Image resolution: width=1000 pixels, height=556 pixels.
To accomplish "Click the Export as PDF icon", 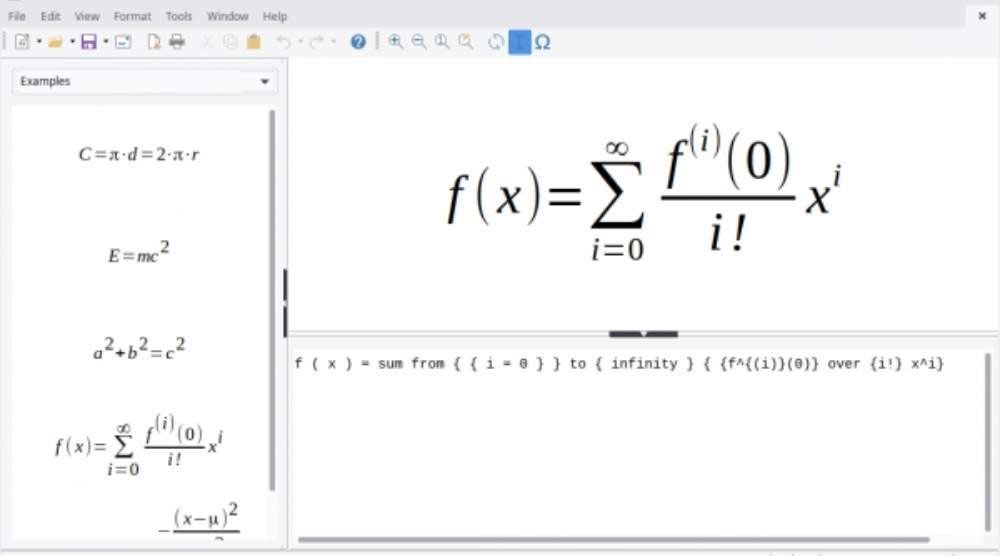I will 154,42.
